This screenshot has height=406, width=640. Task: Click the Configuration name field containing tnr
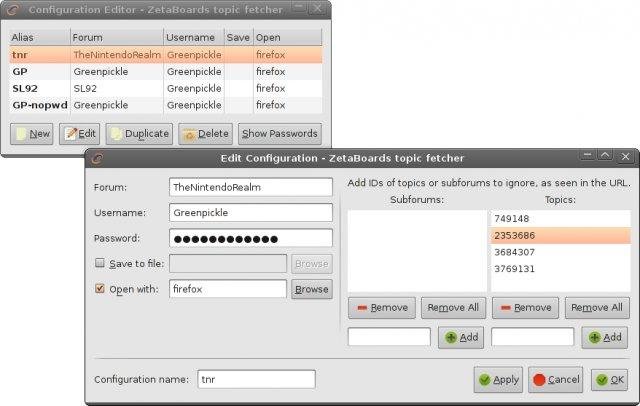click(256, 379)
